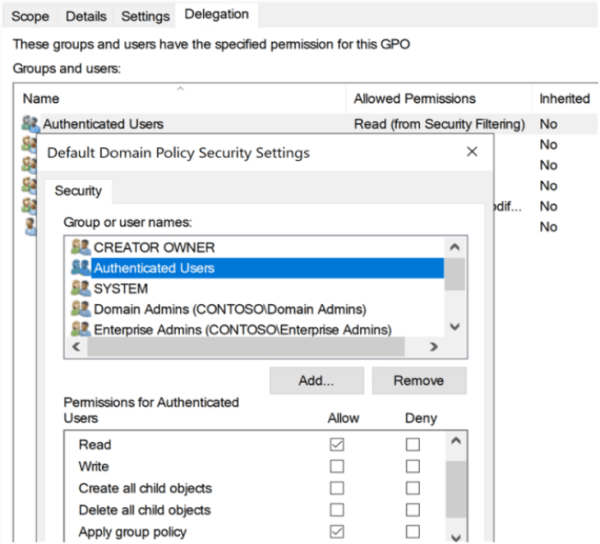Open the Settings tab

click(x=145, y=16)
